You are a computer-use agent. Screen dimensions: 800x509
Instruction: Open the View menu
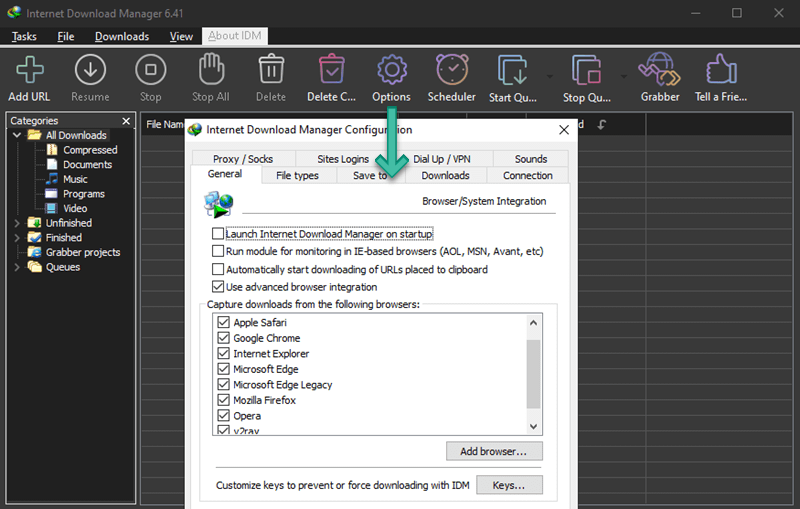pos(181,36)
